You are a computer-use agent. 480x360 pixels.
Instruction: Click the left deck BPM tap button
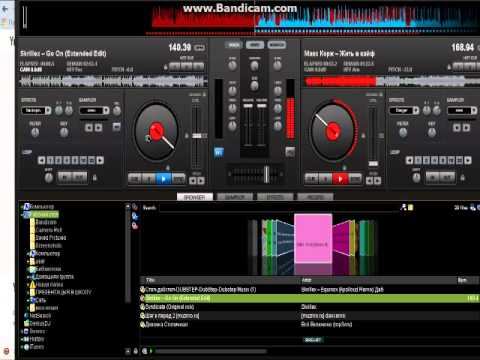click(x=200, y=48)
